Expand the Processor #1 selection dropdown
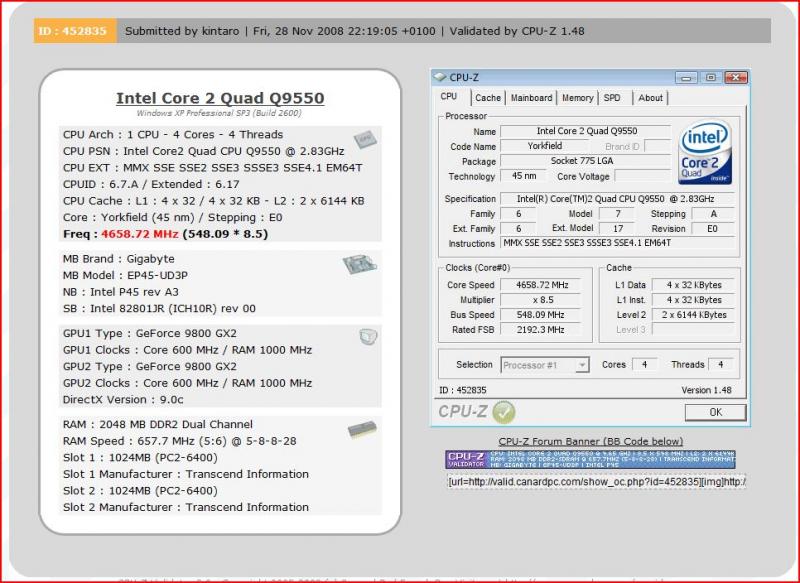Screen dimensions: 800x583 [x=582, y=365]
